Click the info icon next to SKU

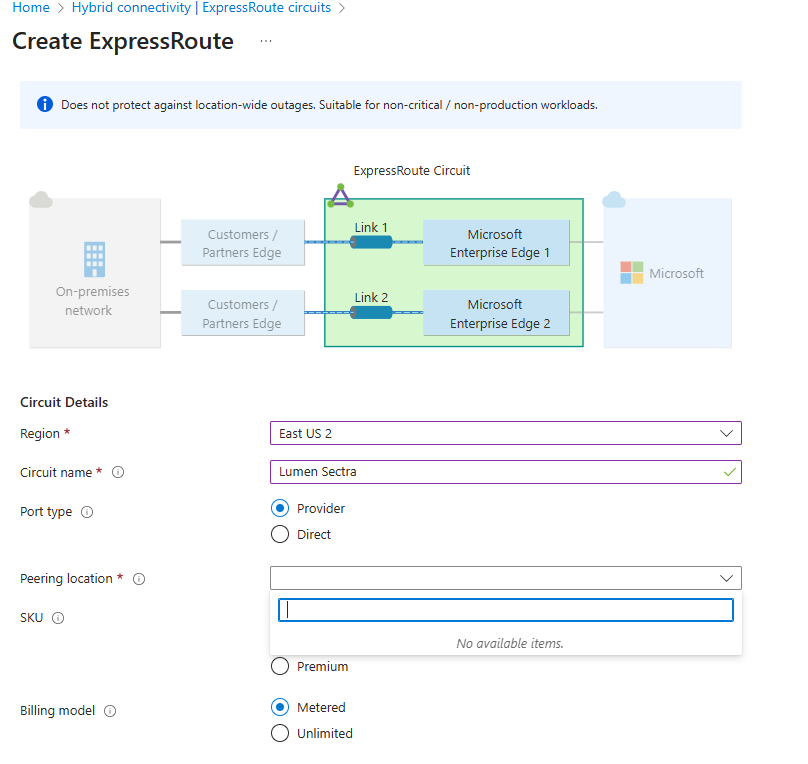58,618
